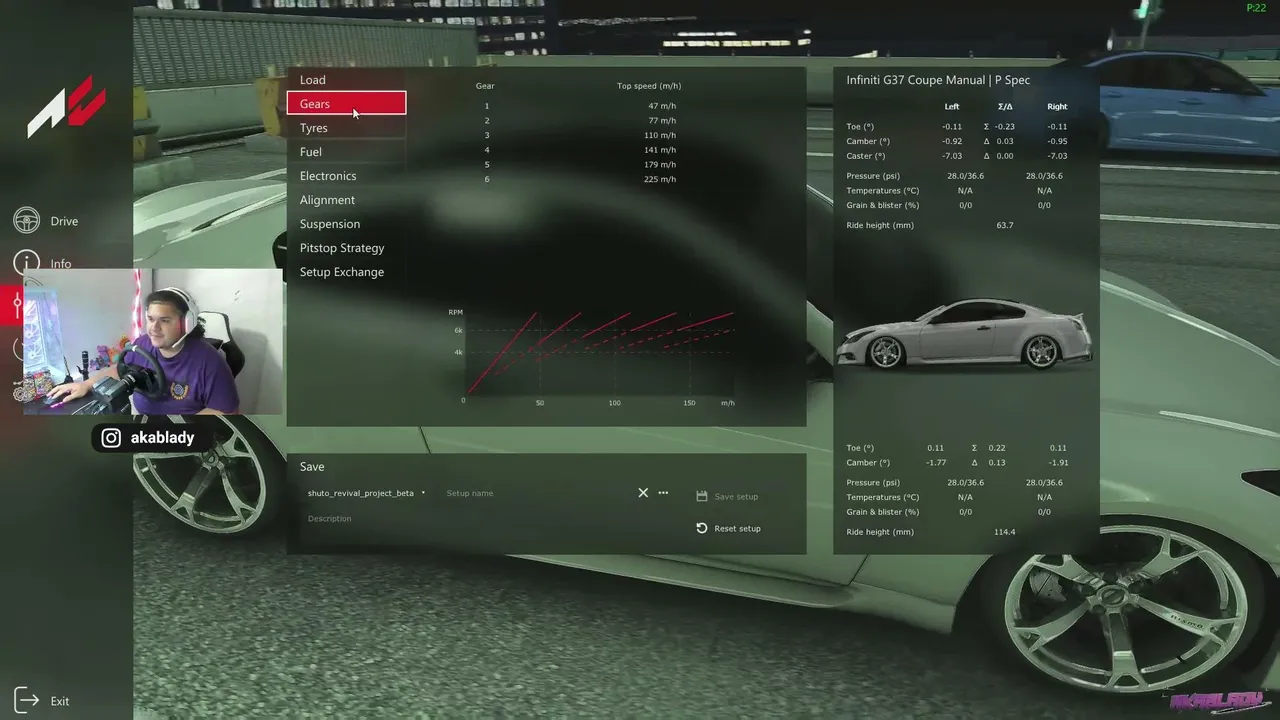Click the Save panel heading
Viewport: 1280px width, 720px height.
(312, 467)
